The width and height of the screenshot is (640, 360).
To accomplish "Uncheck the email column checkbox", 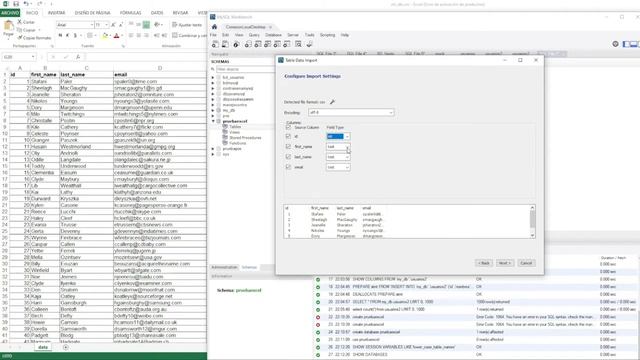I will (x=288, y=167).
